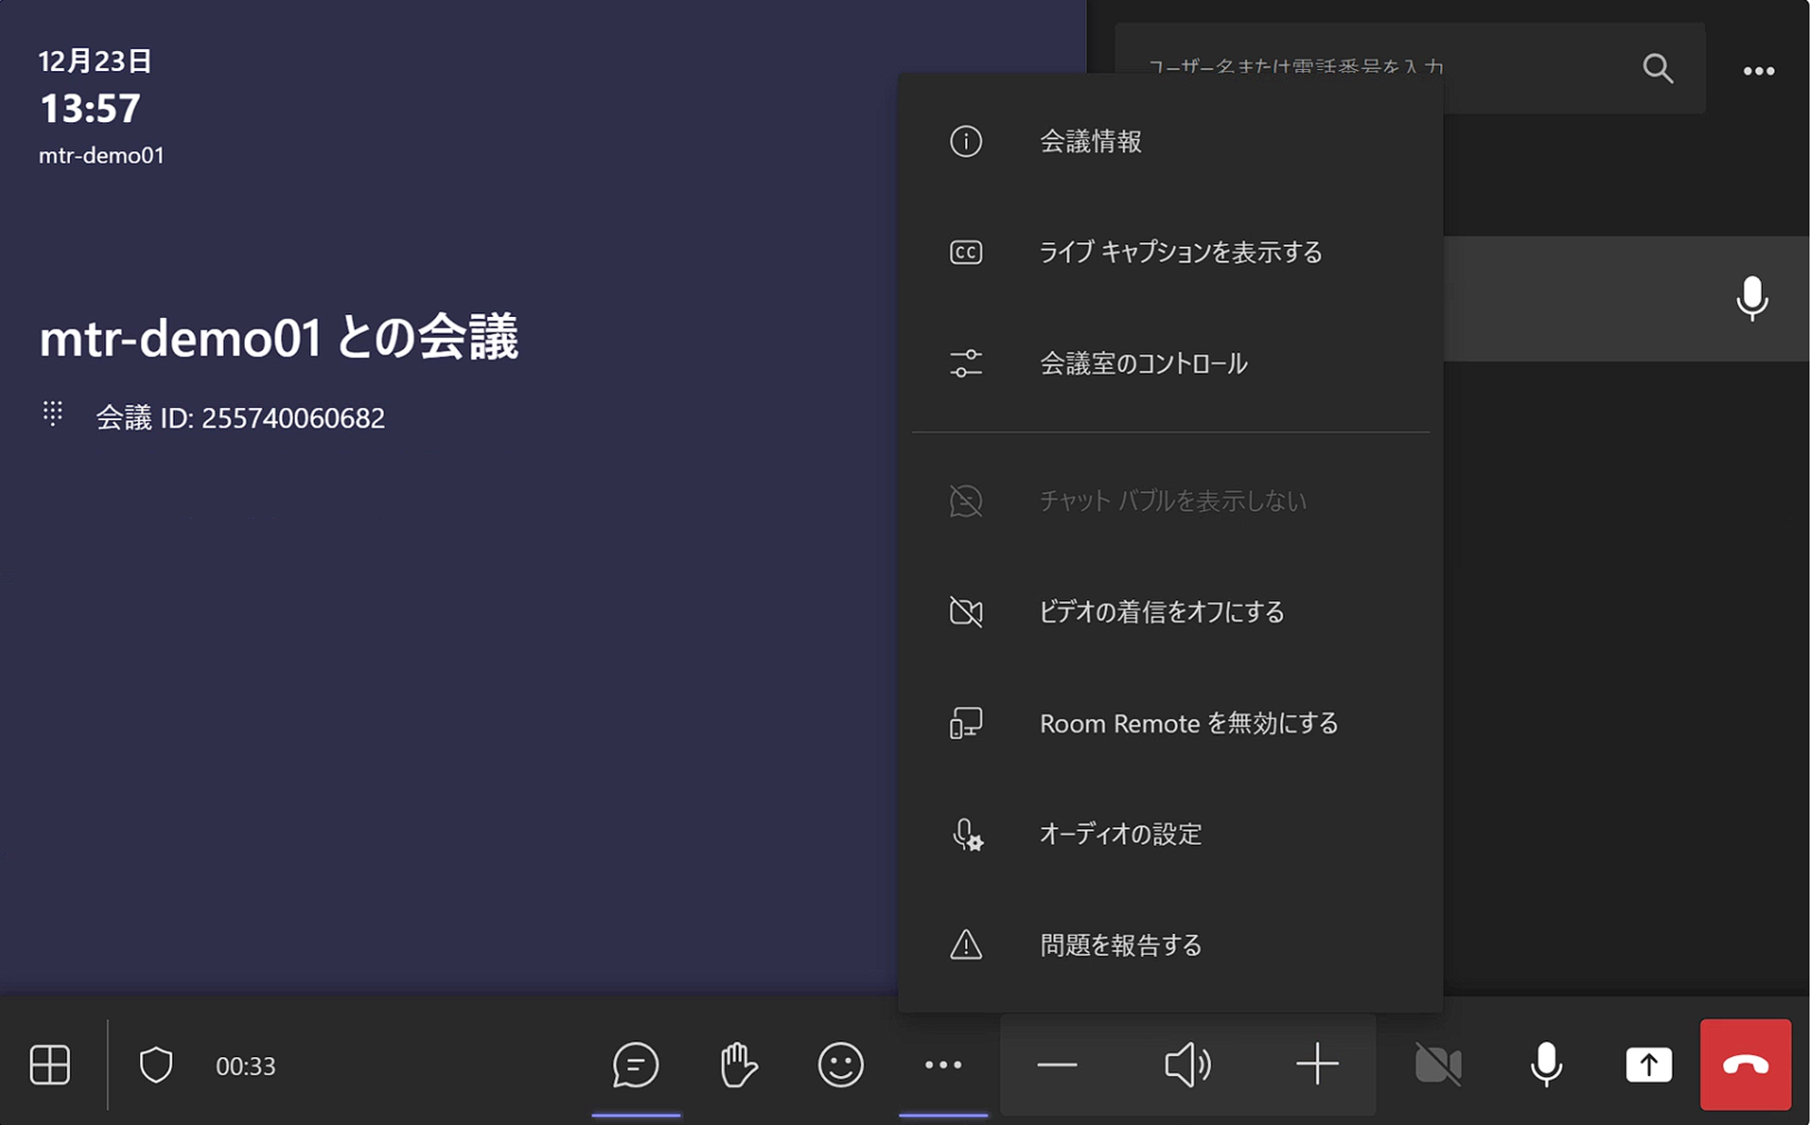Click the mtr-demo01 との会議 title
1814x1125 pixels.
[278, 337]
